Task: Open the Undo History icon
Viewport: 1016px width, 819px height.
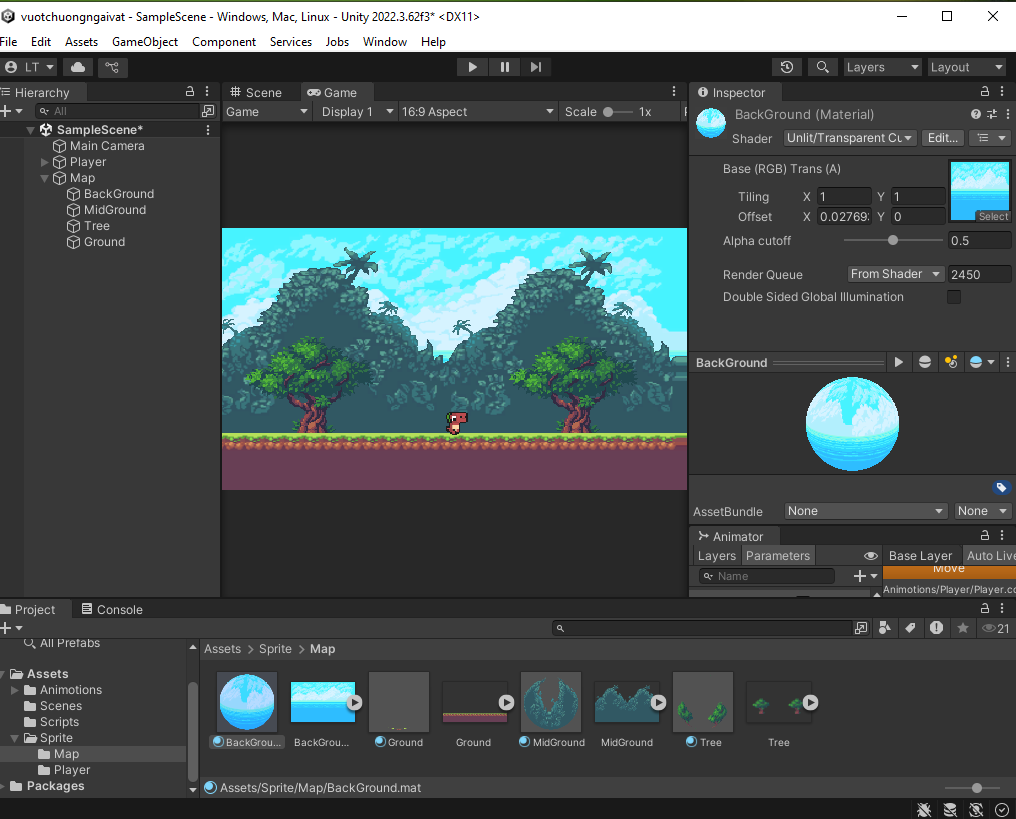Action: point(787,67)
